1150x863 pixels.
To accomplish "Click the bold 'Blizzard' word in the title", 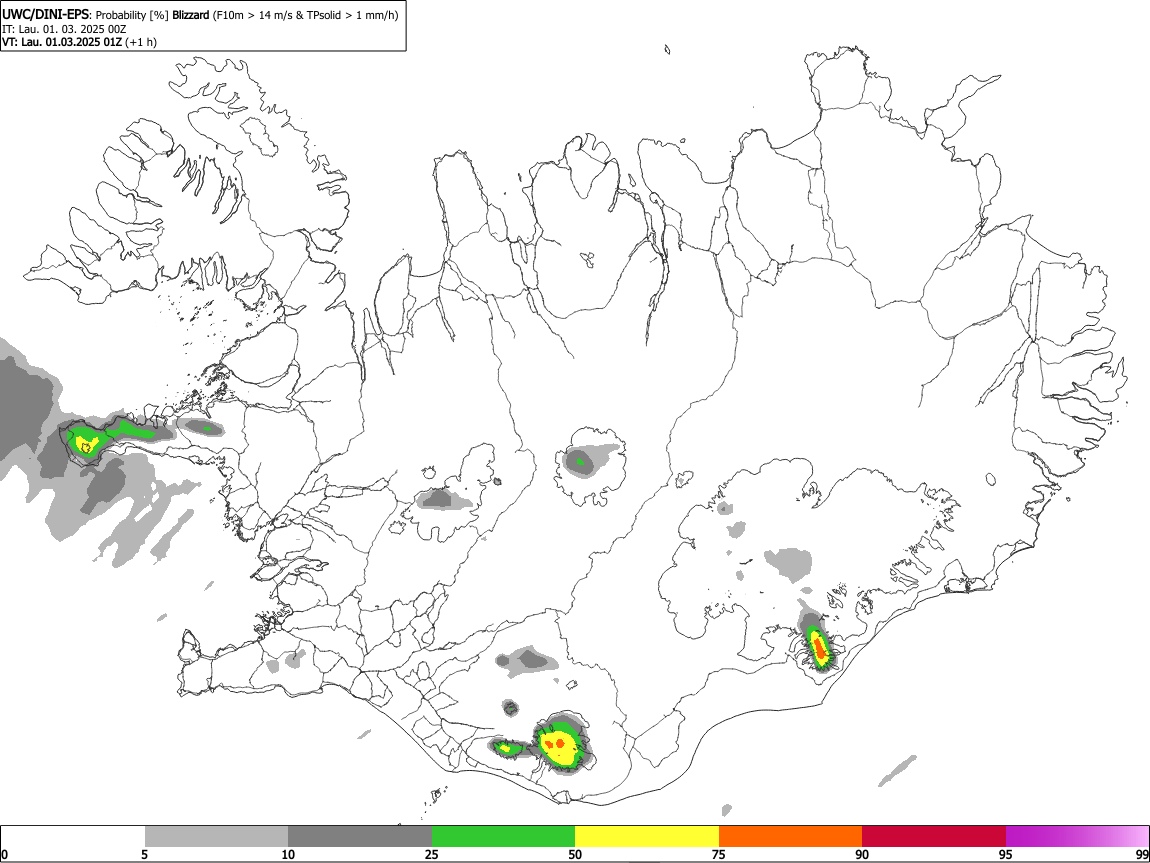I will coord(191,15).
